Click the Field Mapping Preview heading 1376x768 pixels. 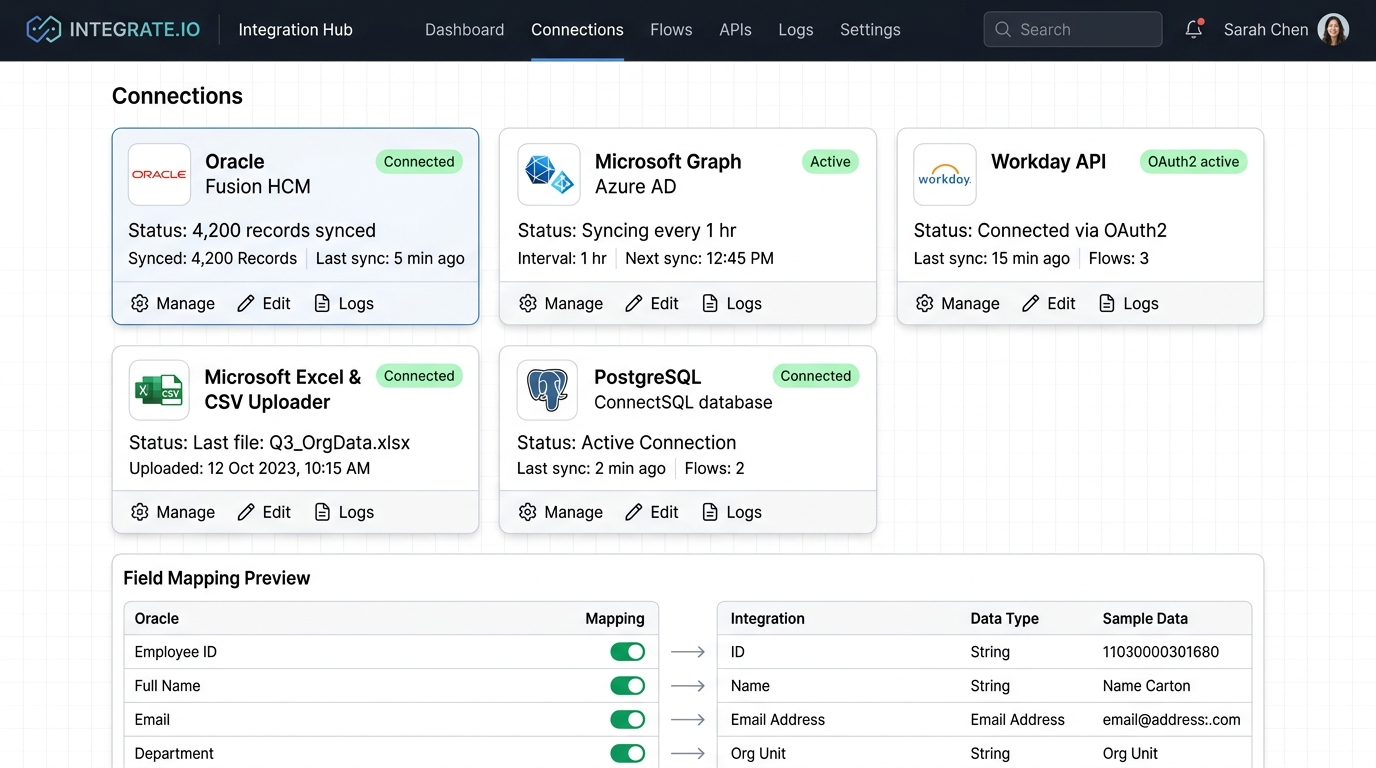[x=217, y=578]
